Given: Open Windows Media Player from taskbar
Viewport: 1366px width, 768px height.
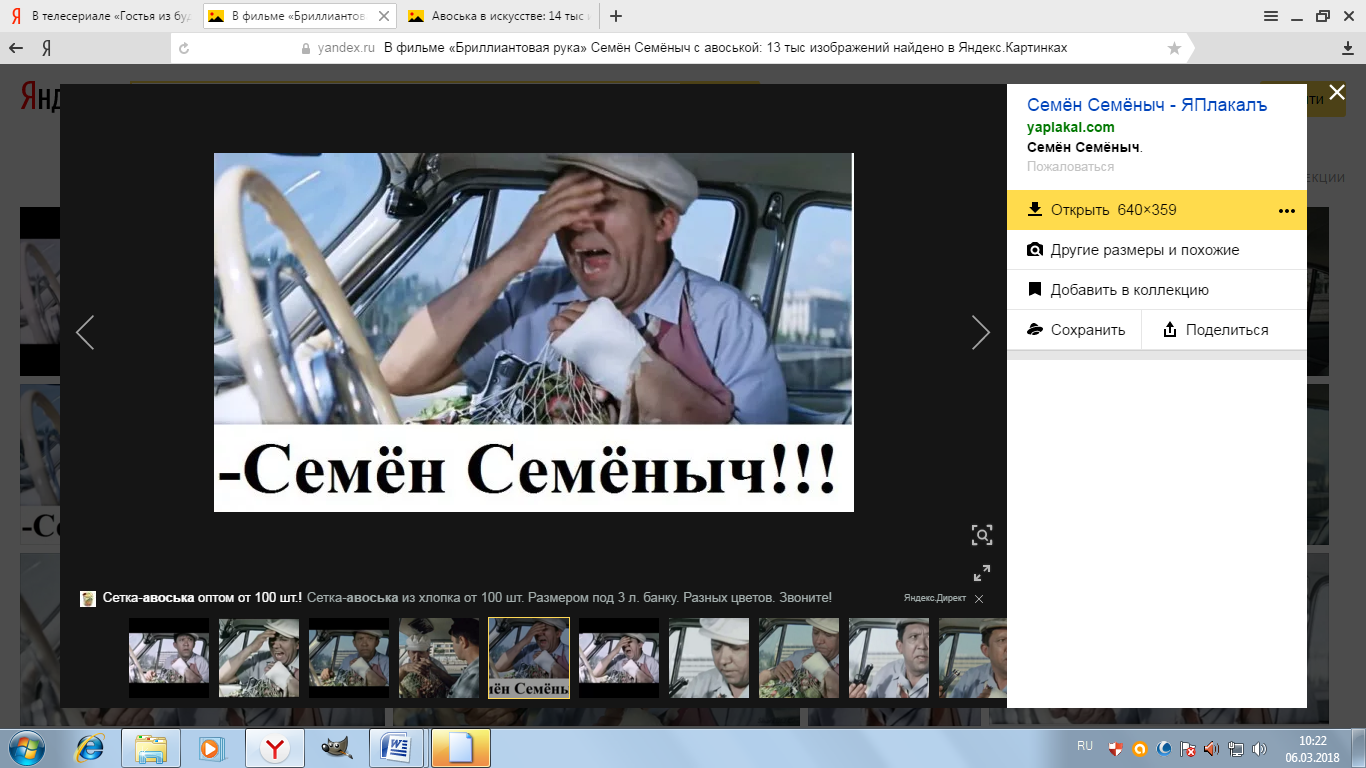Looking at the screenshot, I should [x=213, y=748].
